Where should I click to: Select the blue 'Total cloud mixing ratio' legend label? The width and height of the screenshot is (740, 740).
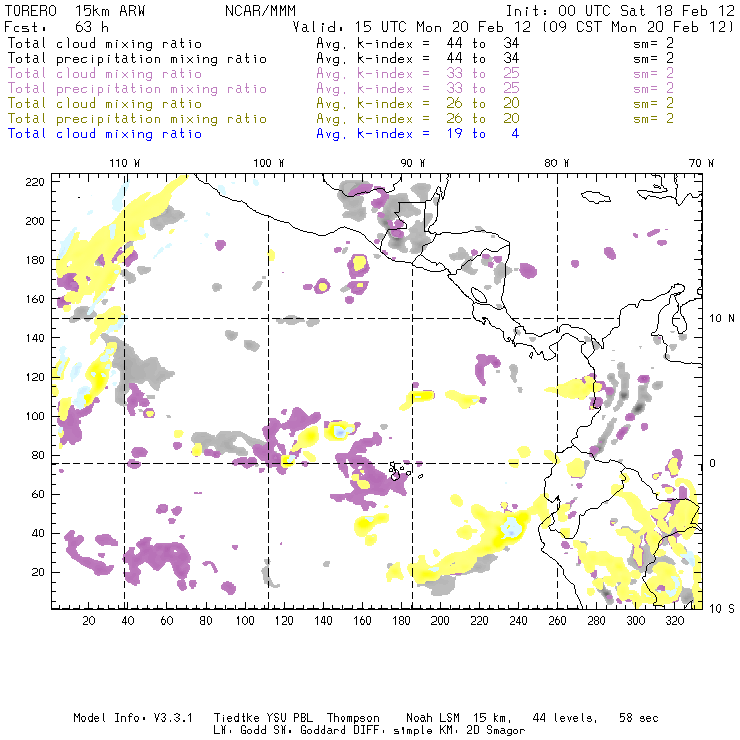105,134
